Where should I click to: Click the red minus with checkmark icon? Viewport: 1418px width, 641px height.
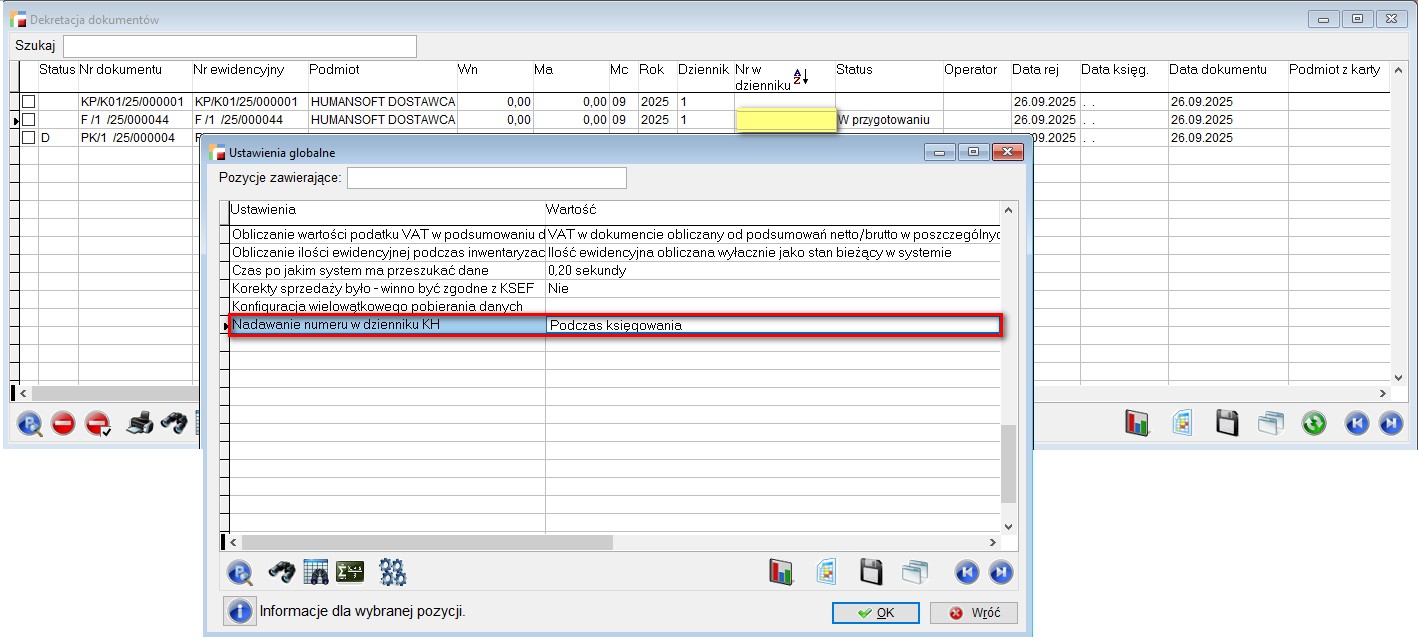(97, 424)
